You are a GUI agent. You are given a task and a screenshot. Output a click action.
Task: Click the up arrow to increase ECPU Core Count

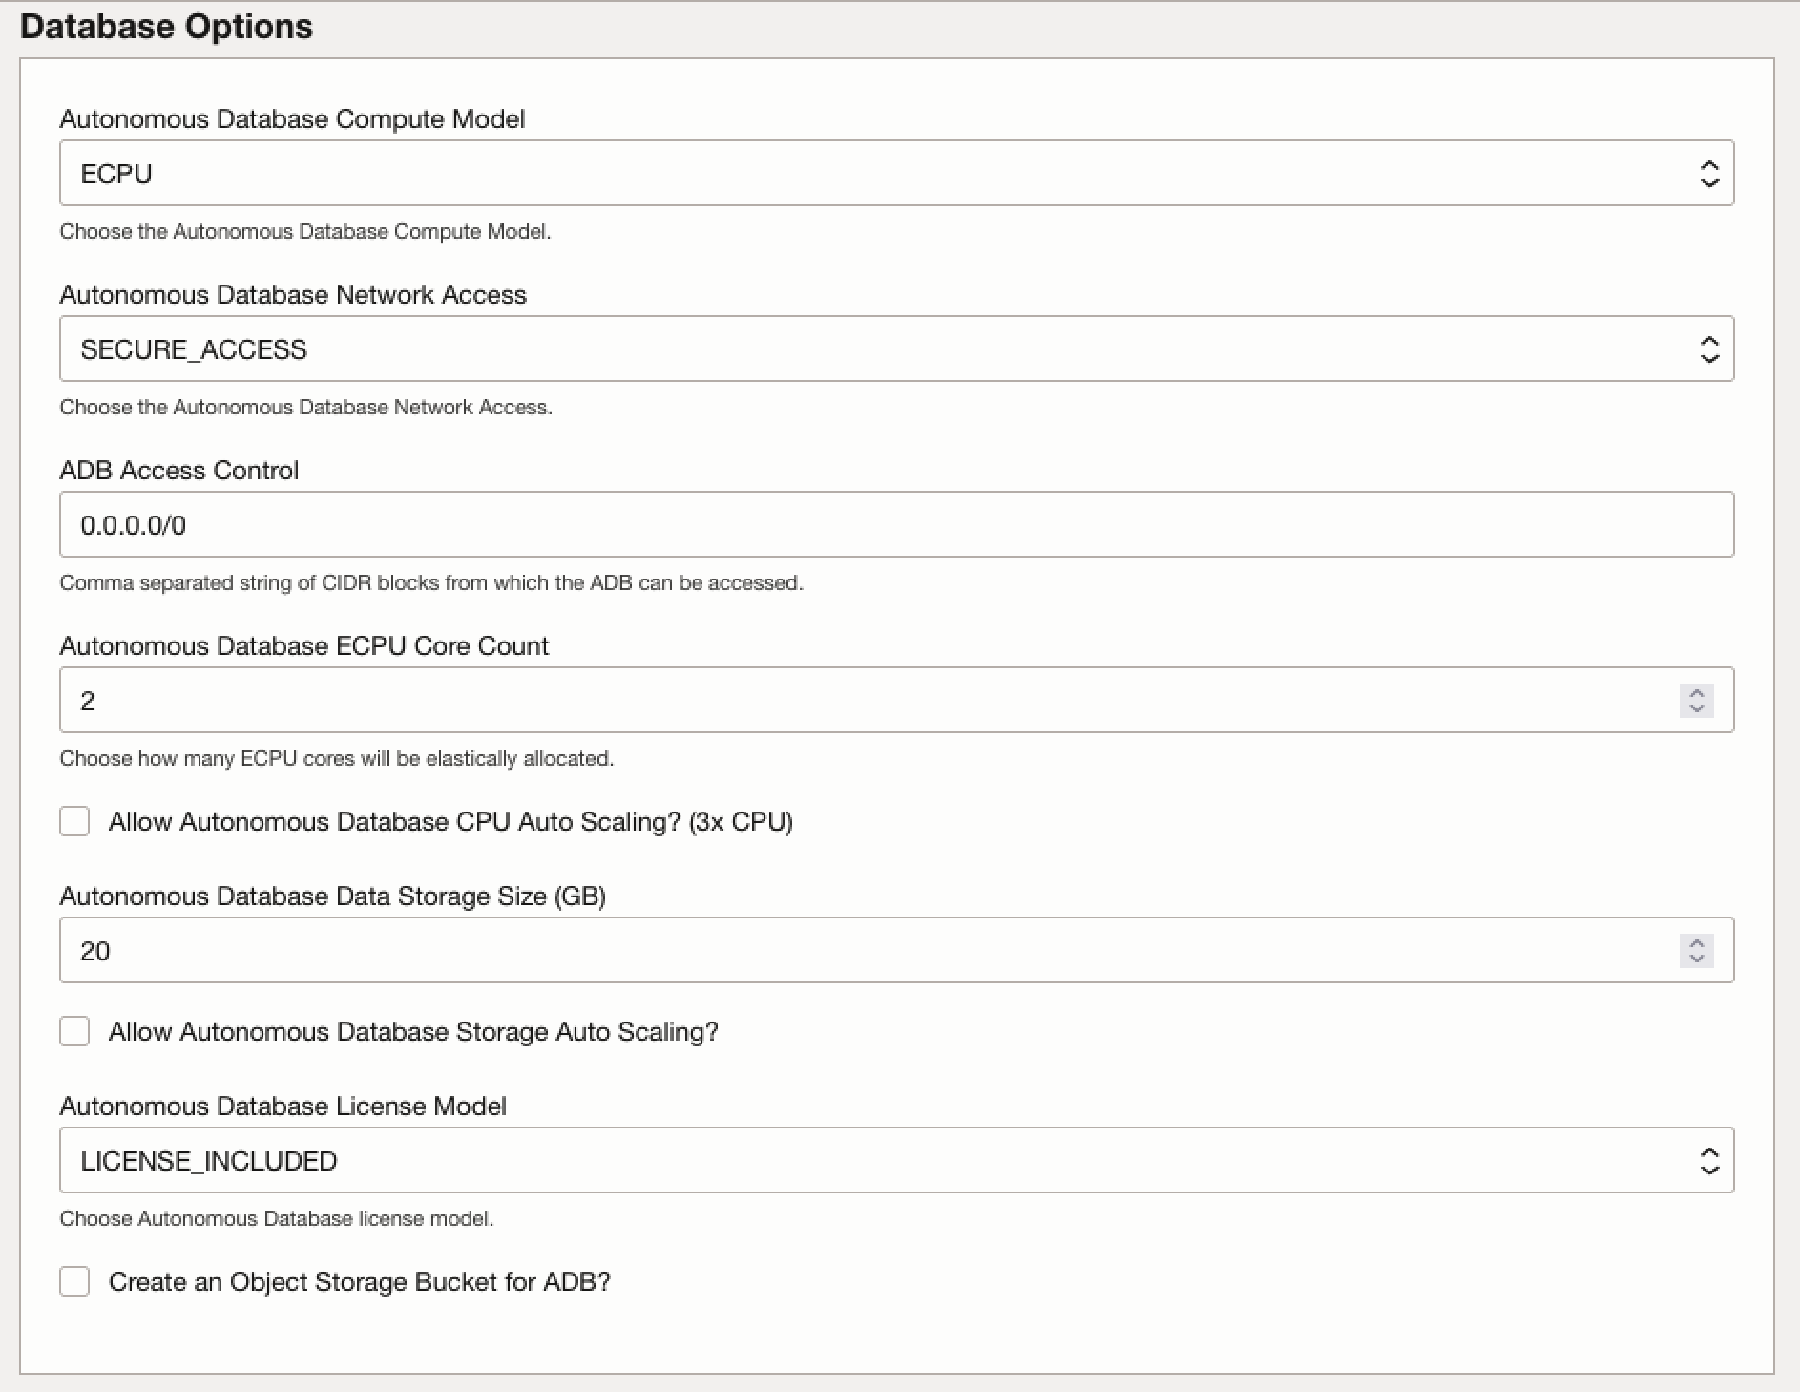pos(1695,692)
